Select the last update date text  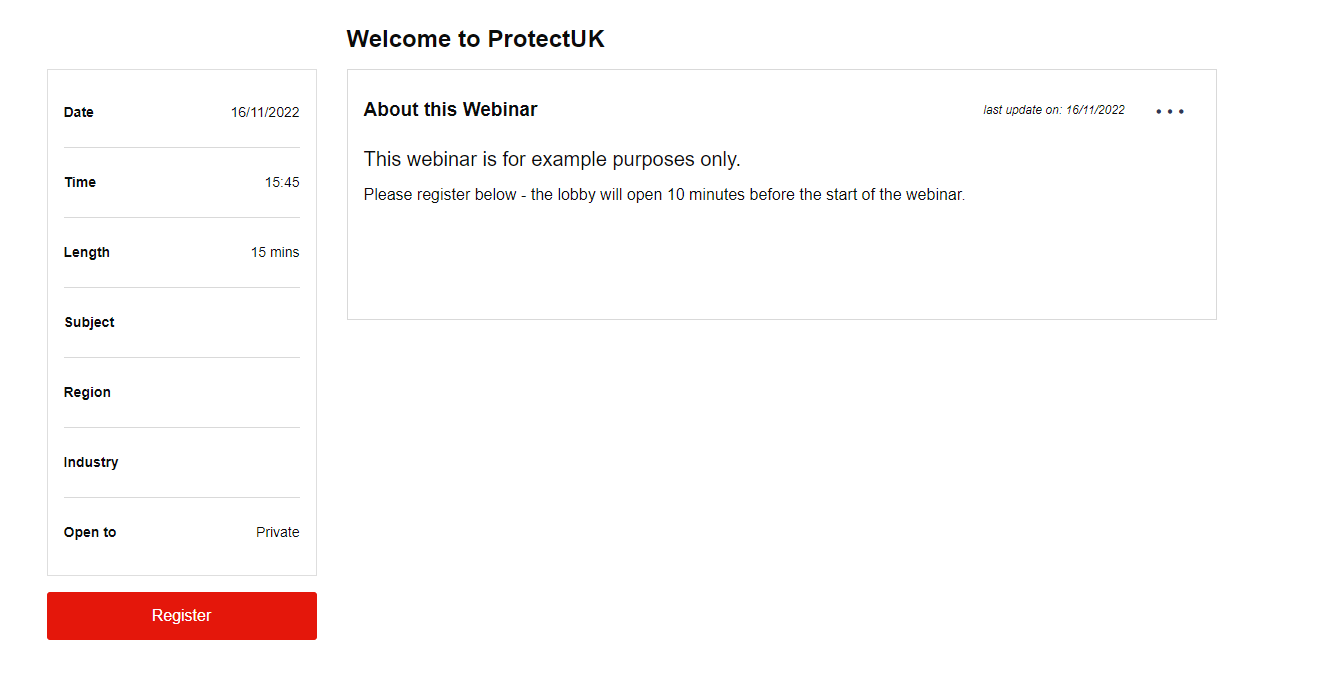[x=1053, y=110]
